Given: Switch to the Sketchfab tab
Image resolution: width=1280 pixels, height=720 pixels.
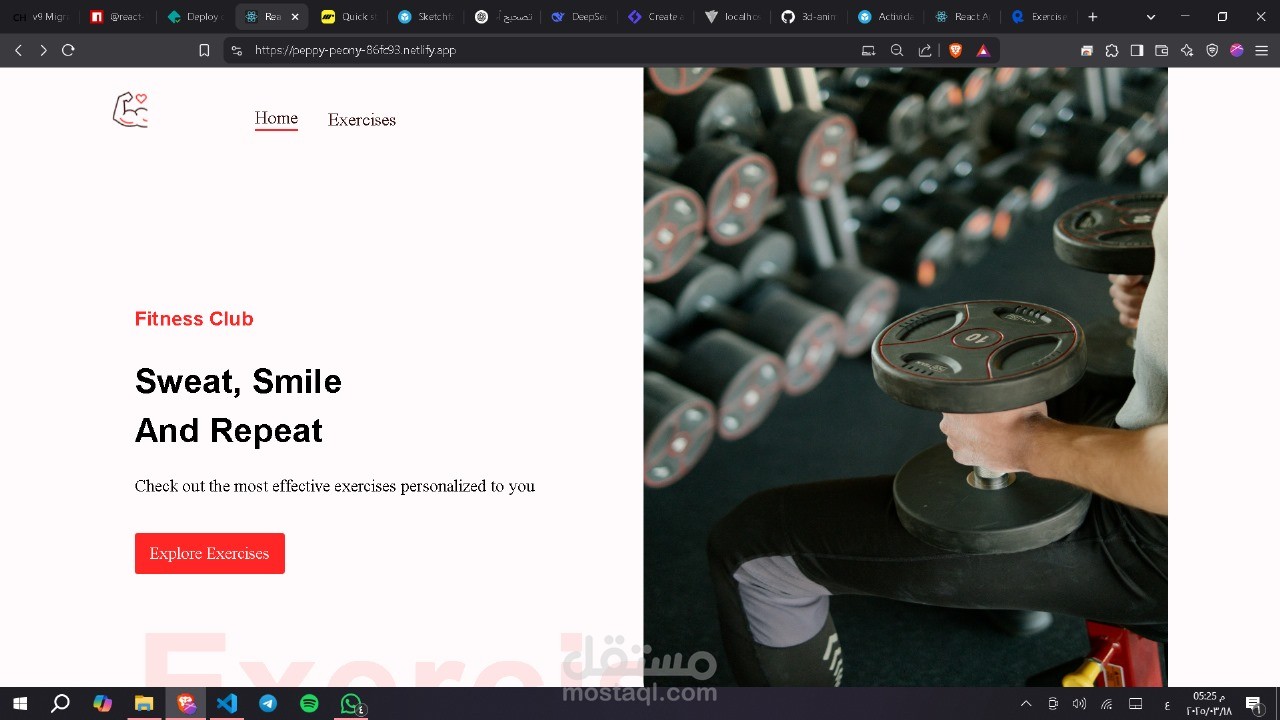Looking at the screenshot, I should pyautogui.click(x=425, y=16).
